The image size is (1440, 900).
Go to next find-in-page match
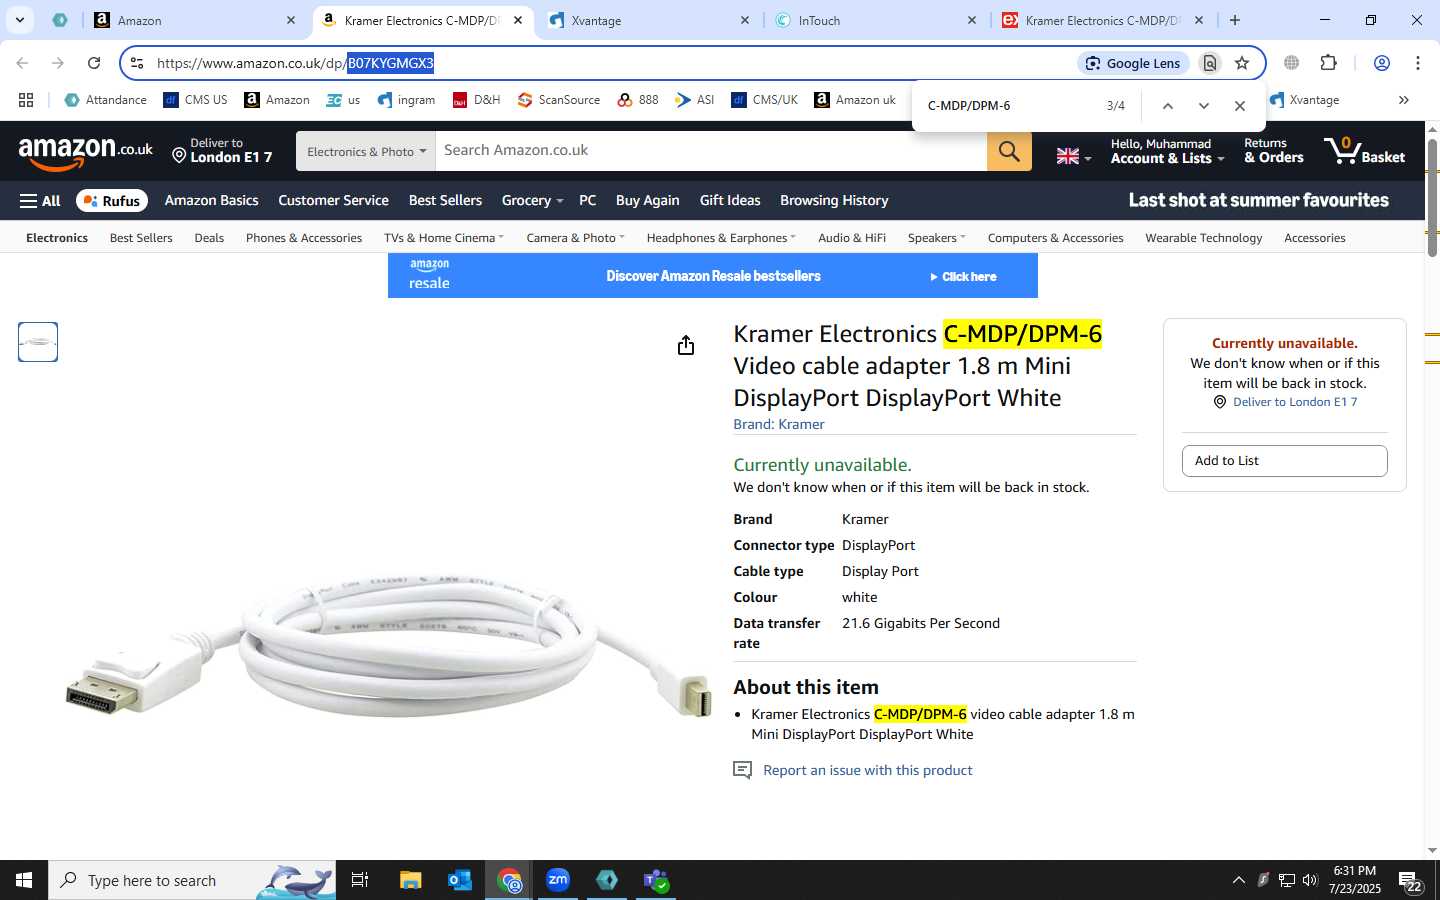tap(1204, 106)
